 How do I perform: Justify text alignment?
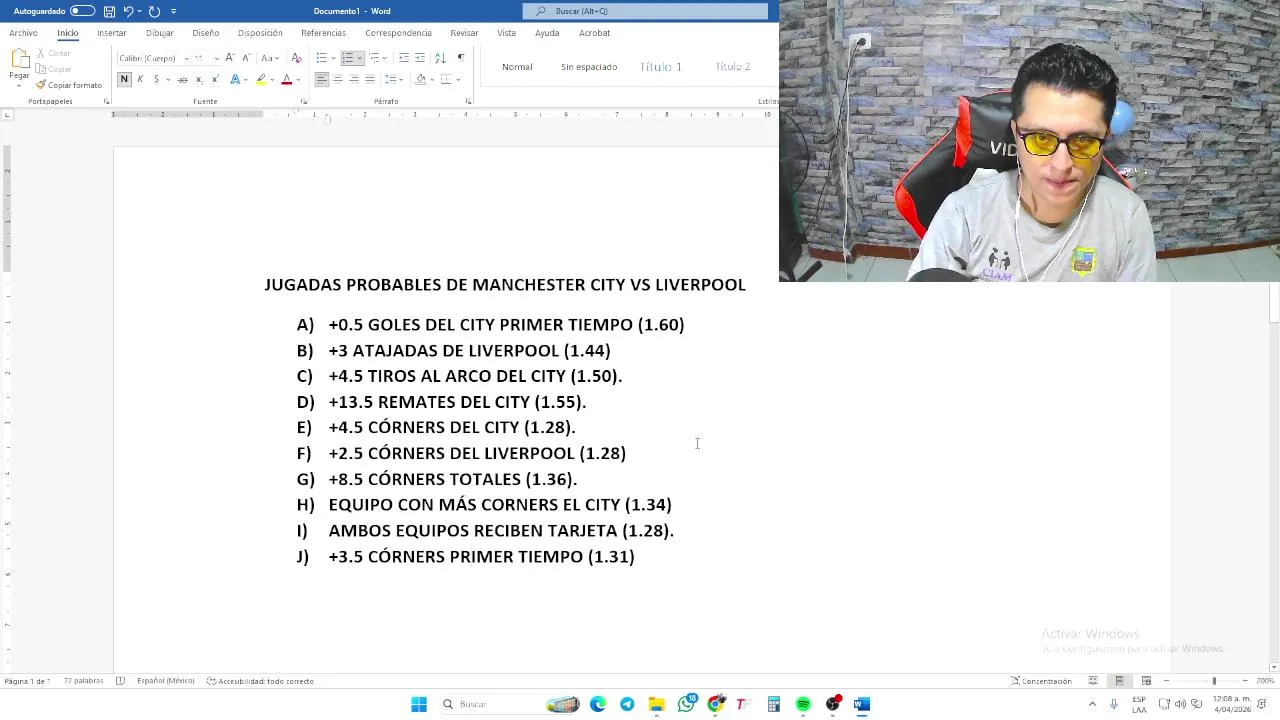tap(370, 79)
